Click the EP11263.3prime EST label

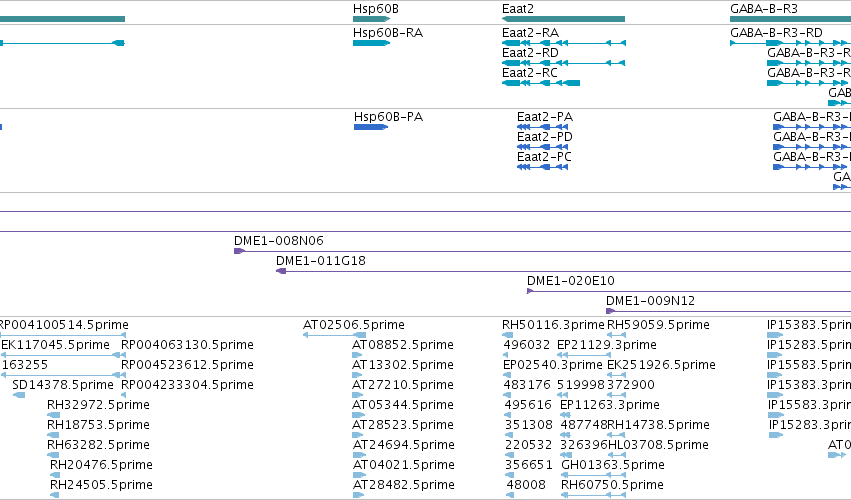(x=609, y=405)
